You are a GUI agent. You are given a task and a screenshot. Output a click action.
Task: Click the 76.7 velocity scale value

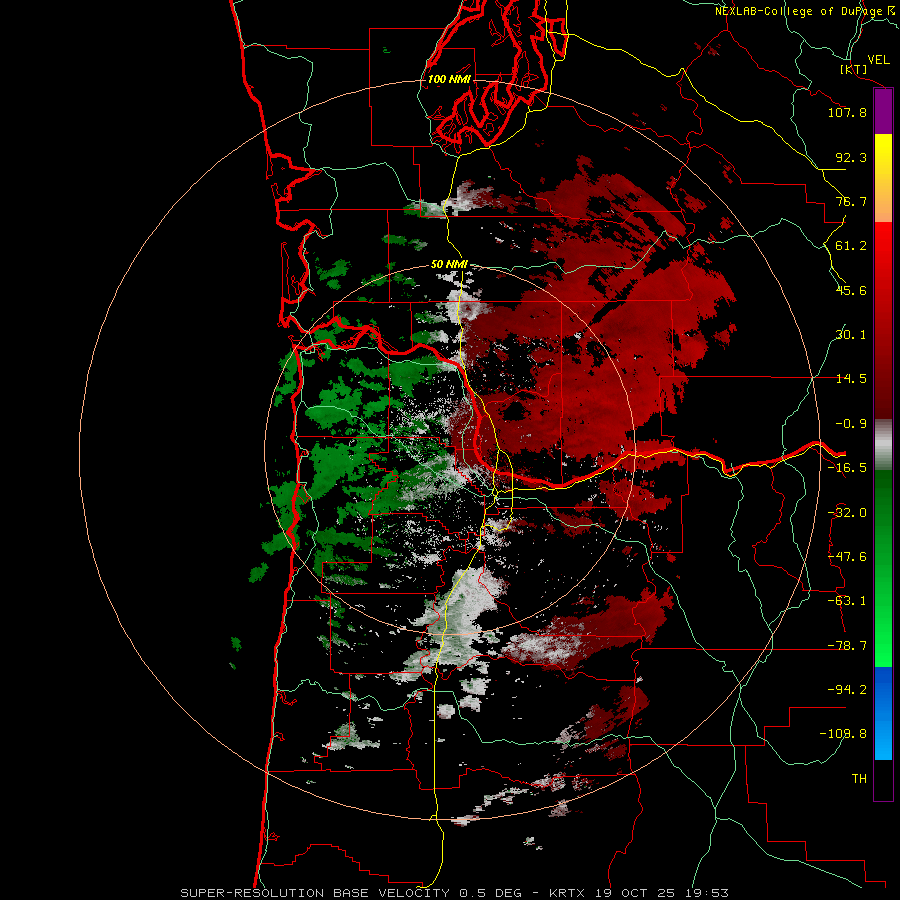pos(851,201)
